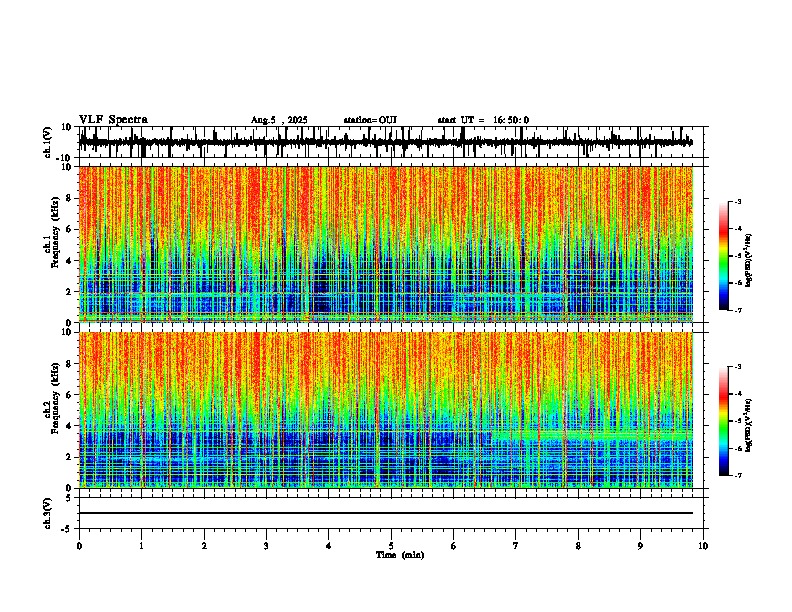Click time axis tick label "9"
Screen dimensions: 792x612
[640, 546]
